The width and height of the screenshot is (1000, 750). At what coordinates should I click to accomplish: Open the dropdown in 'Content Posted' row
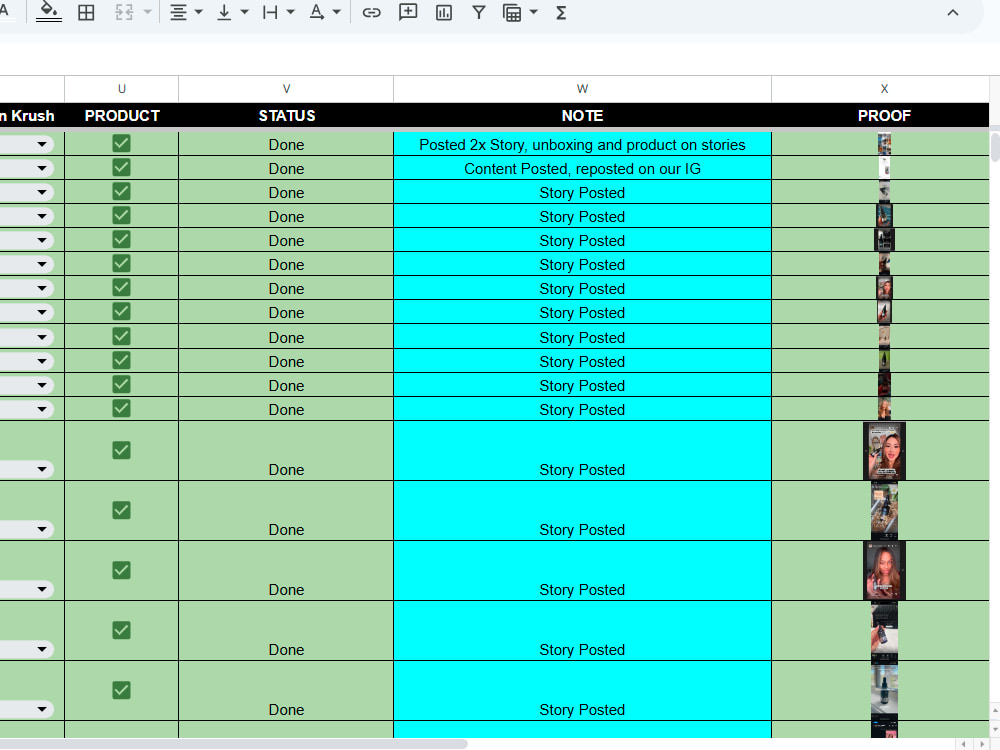(42, 168)
